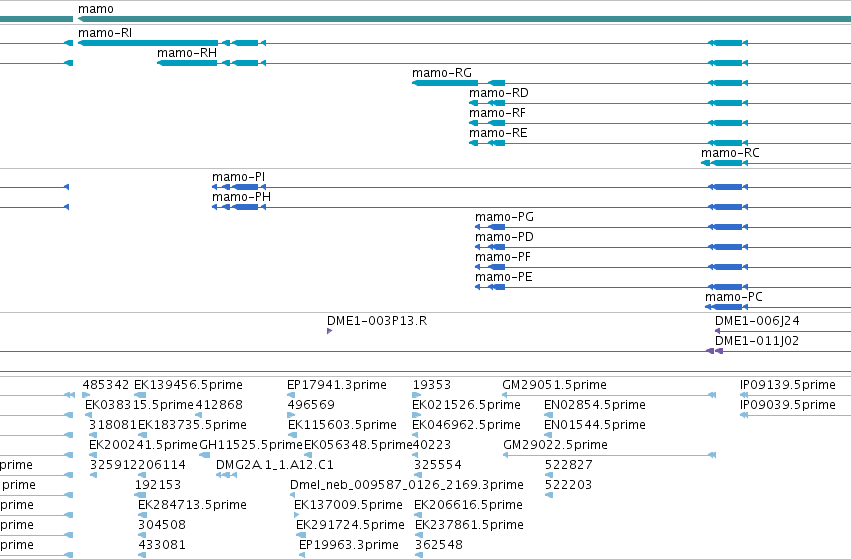Select the mamo-RE transcript label

[x=498, y=133]
